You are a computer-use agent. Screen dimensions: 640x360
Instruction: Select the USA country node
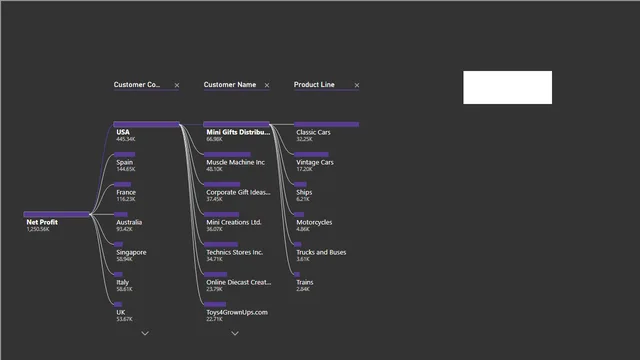(146, 131)
